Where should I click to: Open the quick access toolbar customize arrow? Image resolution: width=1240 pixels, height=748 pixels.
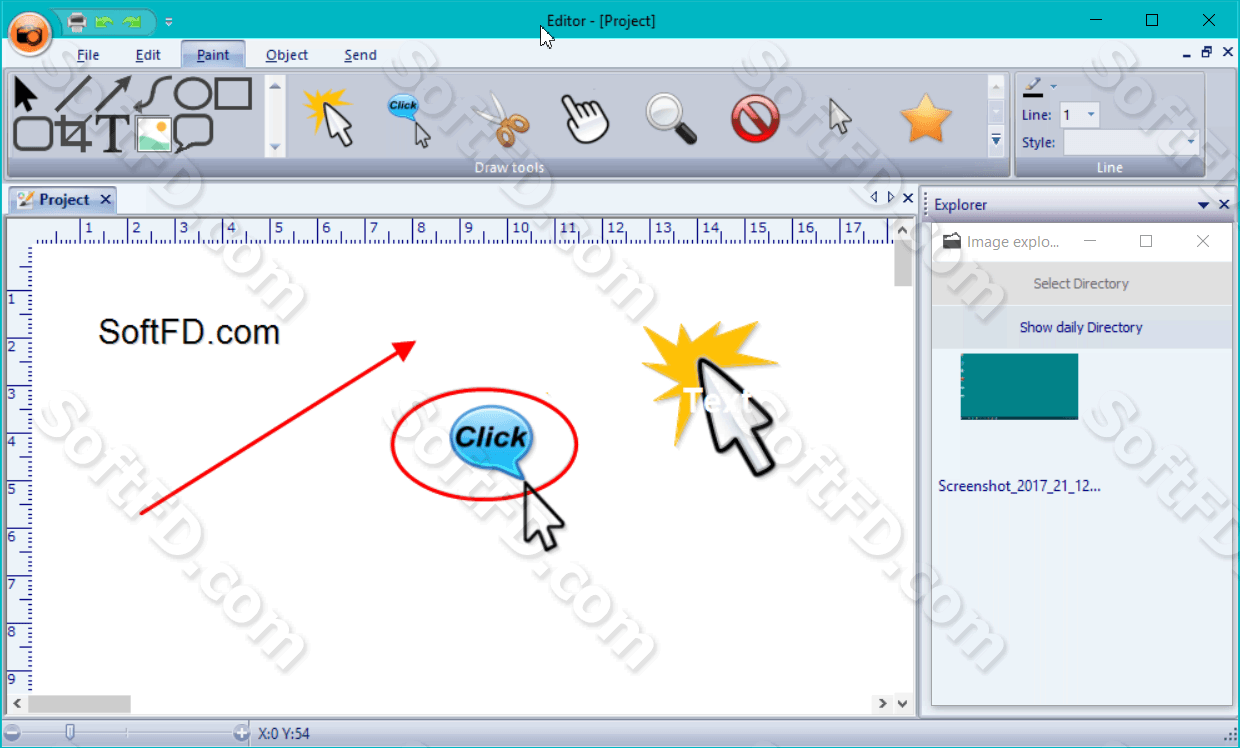(169, 21)
